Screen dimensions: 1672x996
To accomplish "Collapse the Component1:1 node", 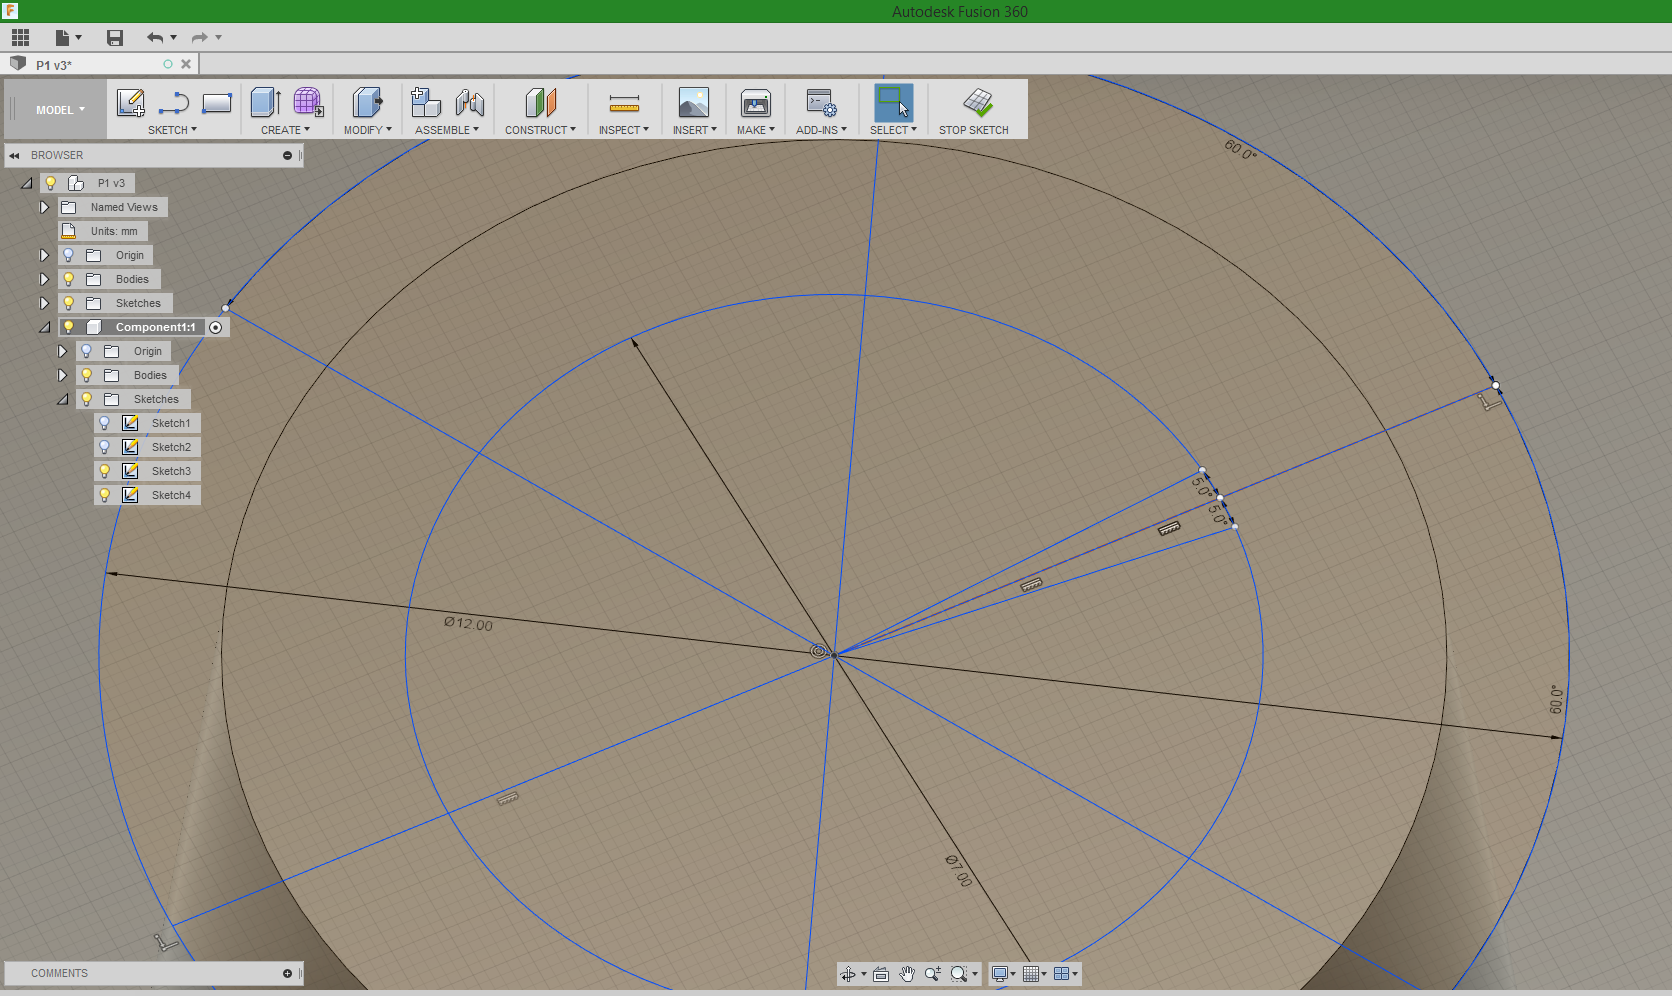I will pyautogui.click(x=44, y=327).
